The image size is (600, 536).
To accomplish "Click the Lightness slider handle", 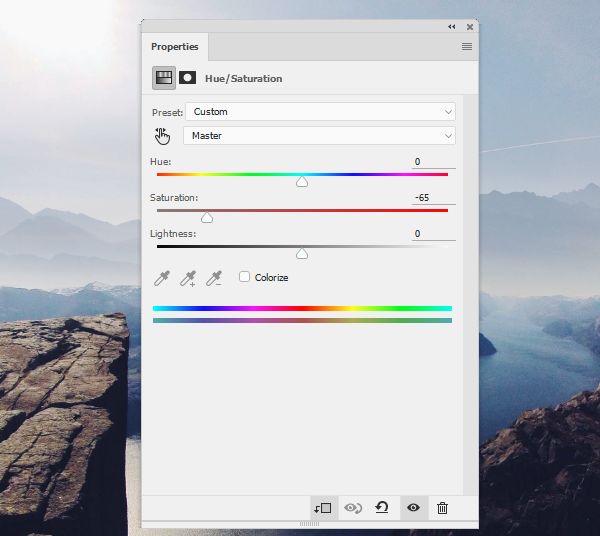I will tap(302, 254).
